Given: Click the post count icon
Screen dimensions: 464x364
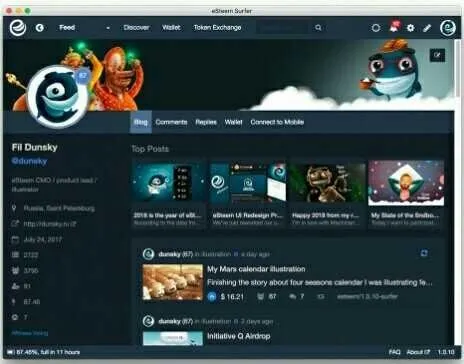Looking at the screenshot, I should point(15,255).
